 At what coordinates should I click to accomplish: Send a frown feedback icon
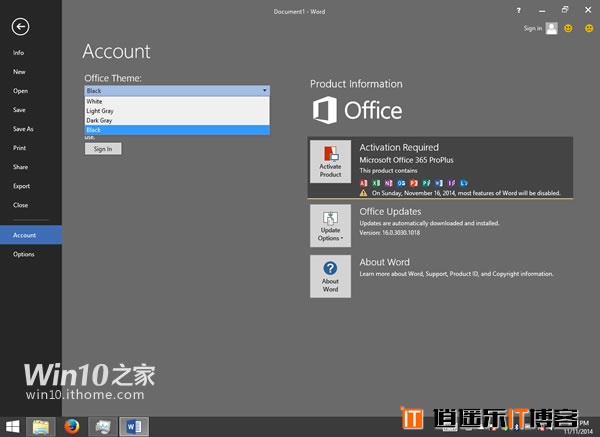589,28
